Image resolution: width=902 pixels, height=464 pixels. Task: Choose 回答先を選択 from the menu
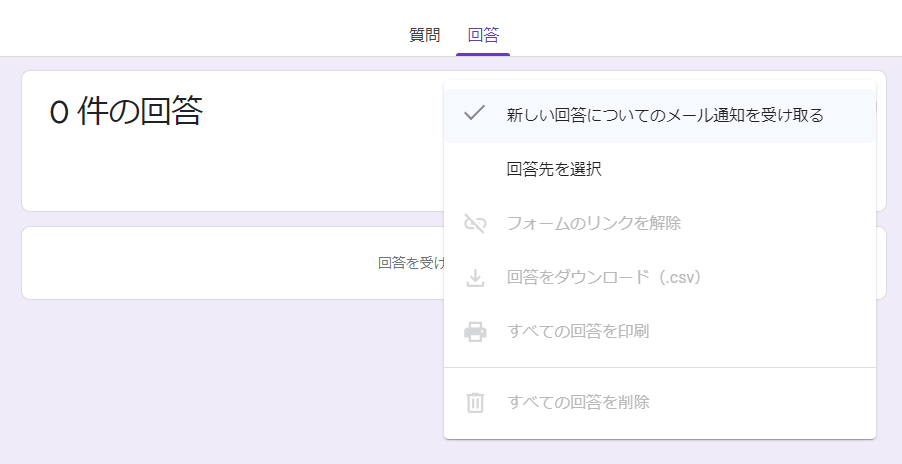pos(660,169)
